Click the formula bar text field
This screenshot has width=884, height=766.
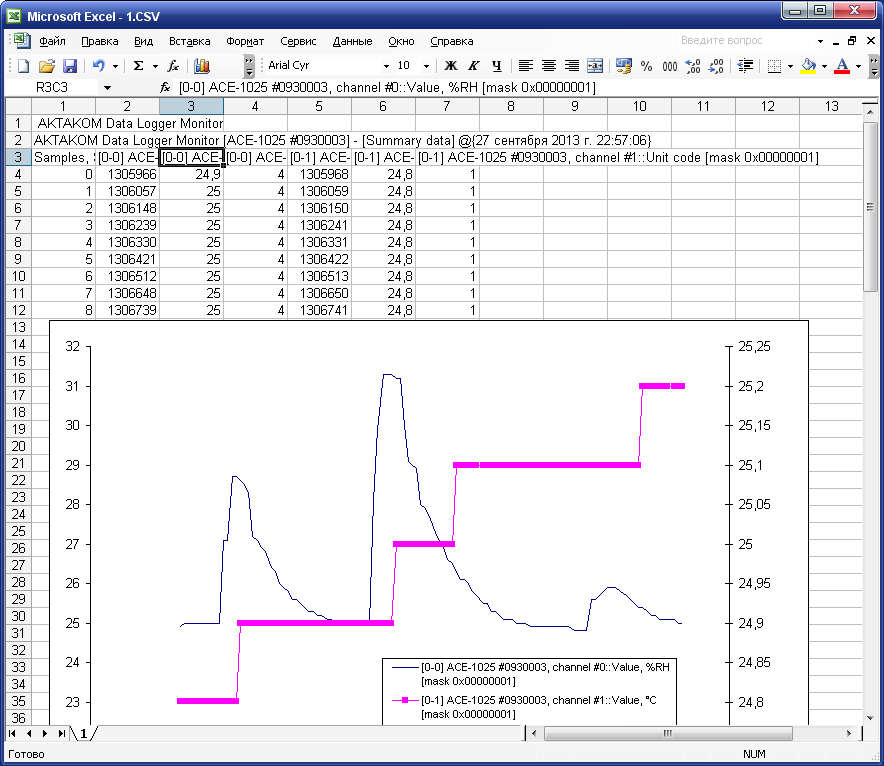click(519, 87)
